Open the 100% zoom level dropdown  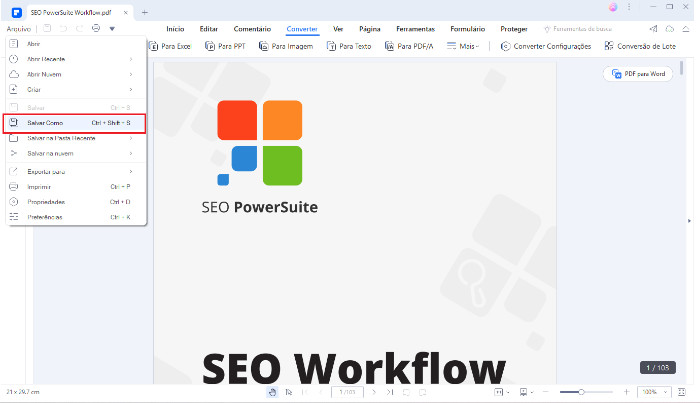[654, 392]
